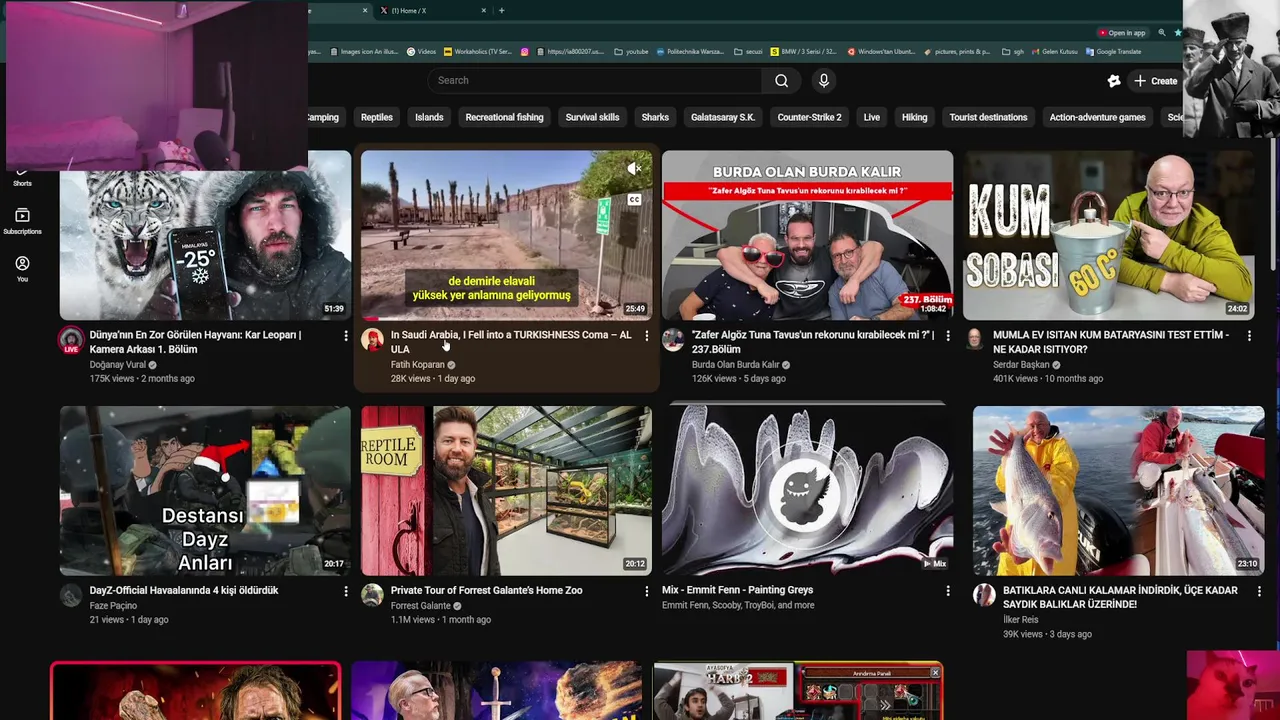Open Subscriptions in the YouTube sidebar
This screenshot has height=720, width=1280.
tap(22, 221)
